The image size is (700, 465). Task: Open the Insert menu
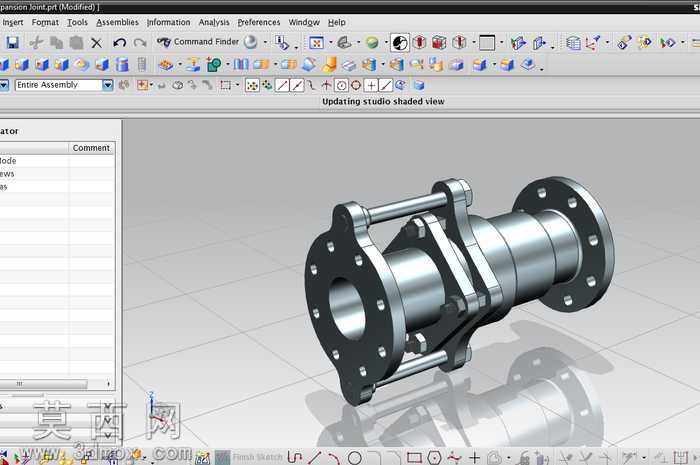click(12, 22)
